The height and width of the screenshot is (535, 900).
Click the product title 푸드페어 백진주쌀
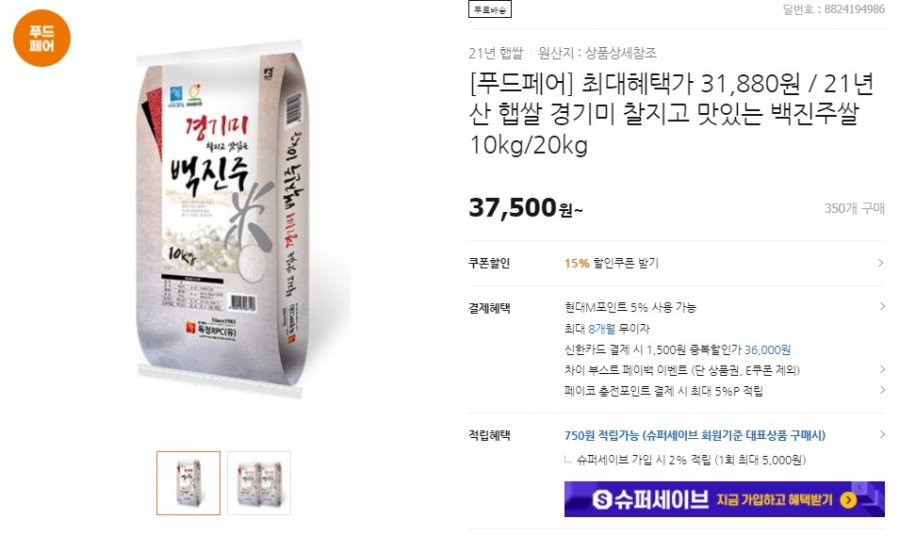(x=672, y=114)
